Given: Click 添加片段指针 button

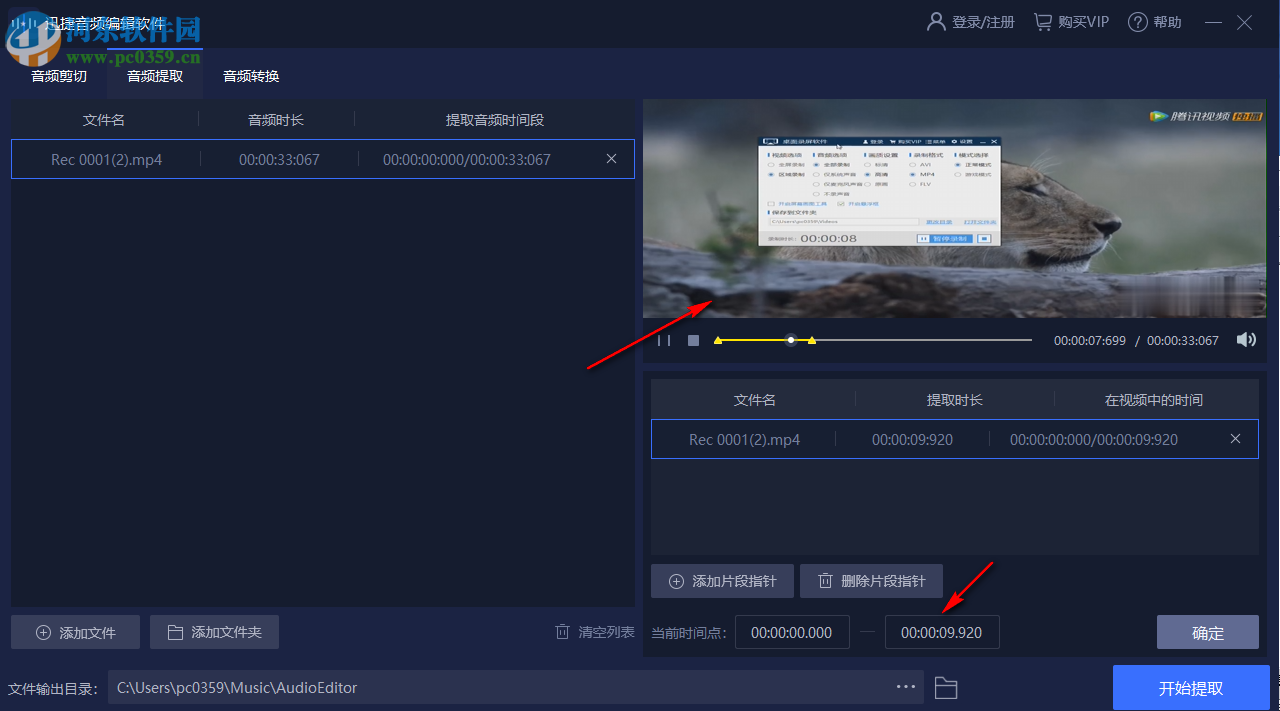Looking at the screenshot, I should coord(721,581).
